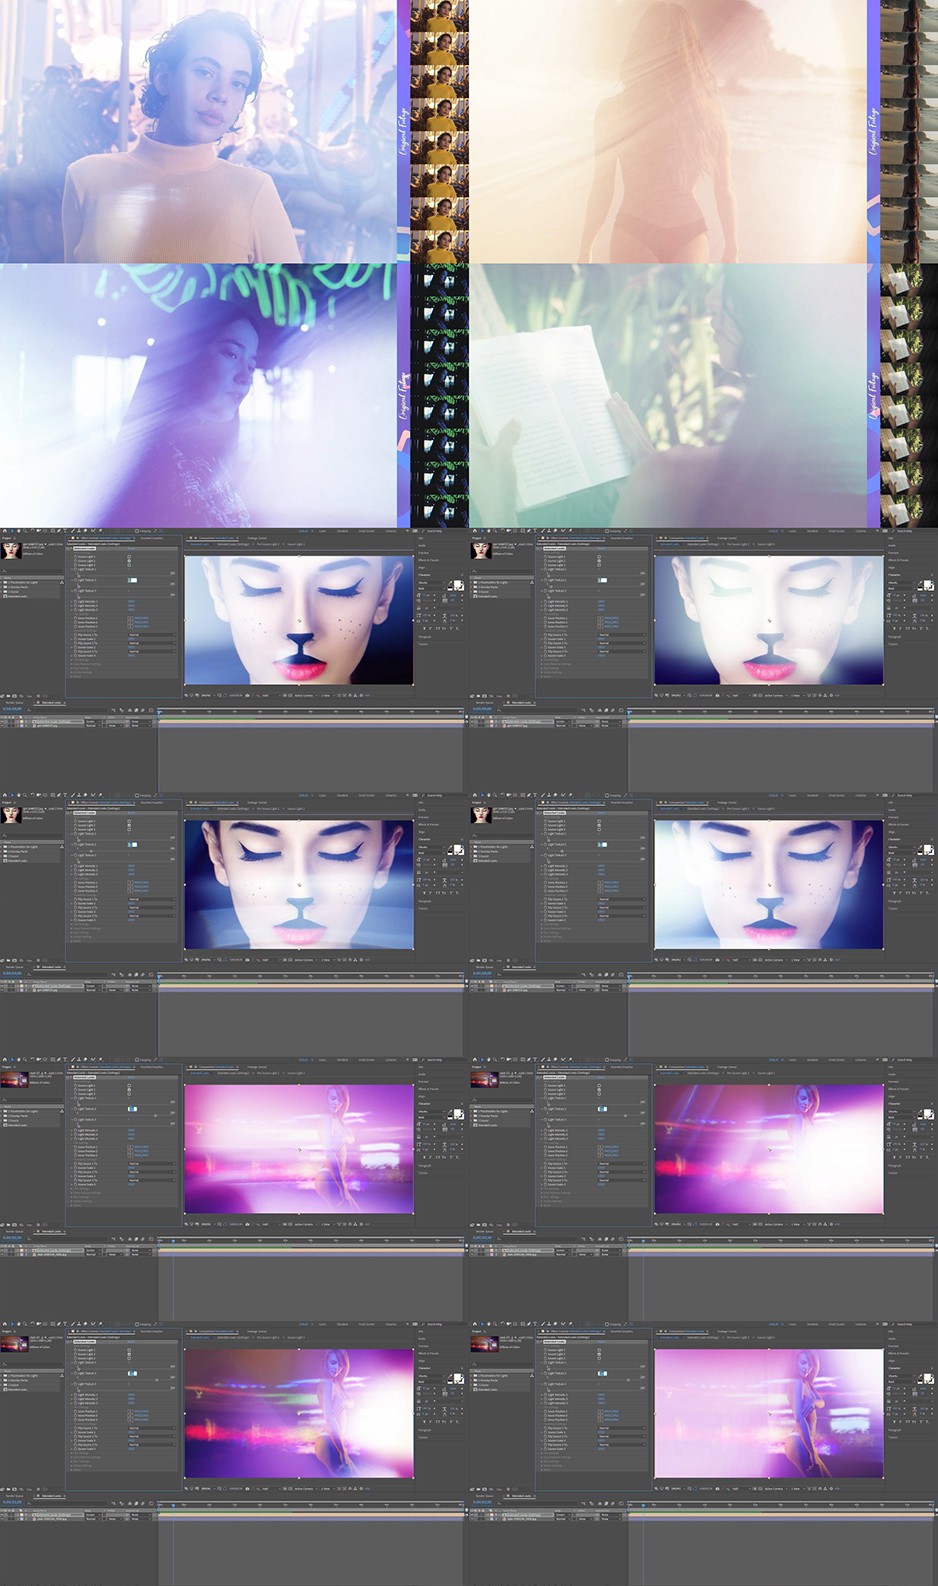This screenshot has height=1586, width=938.
Task: Toggle Source Light 1 checkbox, first cat-face window
Action: pyautogui.click(x=129, y=556)
